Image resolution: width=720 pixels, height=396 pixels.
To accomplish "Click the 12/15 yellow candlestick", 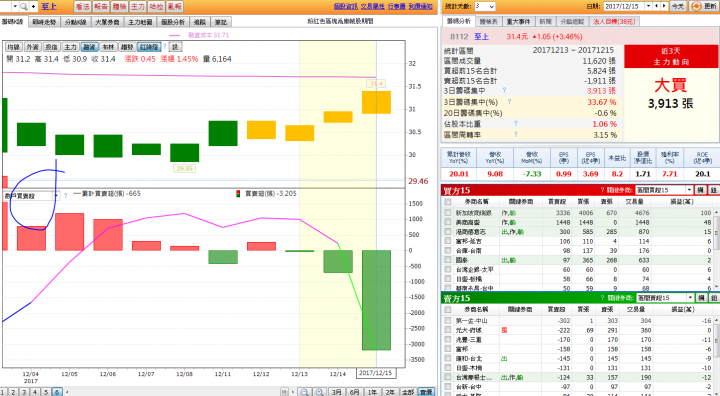I will click(x=376, y=102).
